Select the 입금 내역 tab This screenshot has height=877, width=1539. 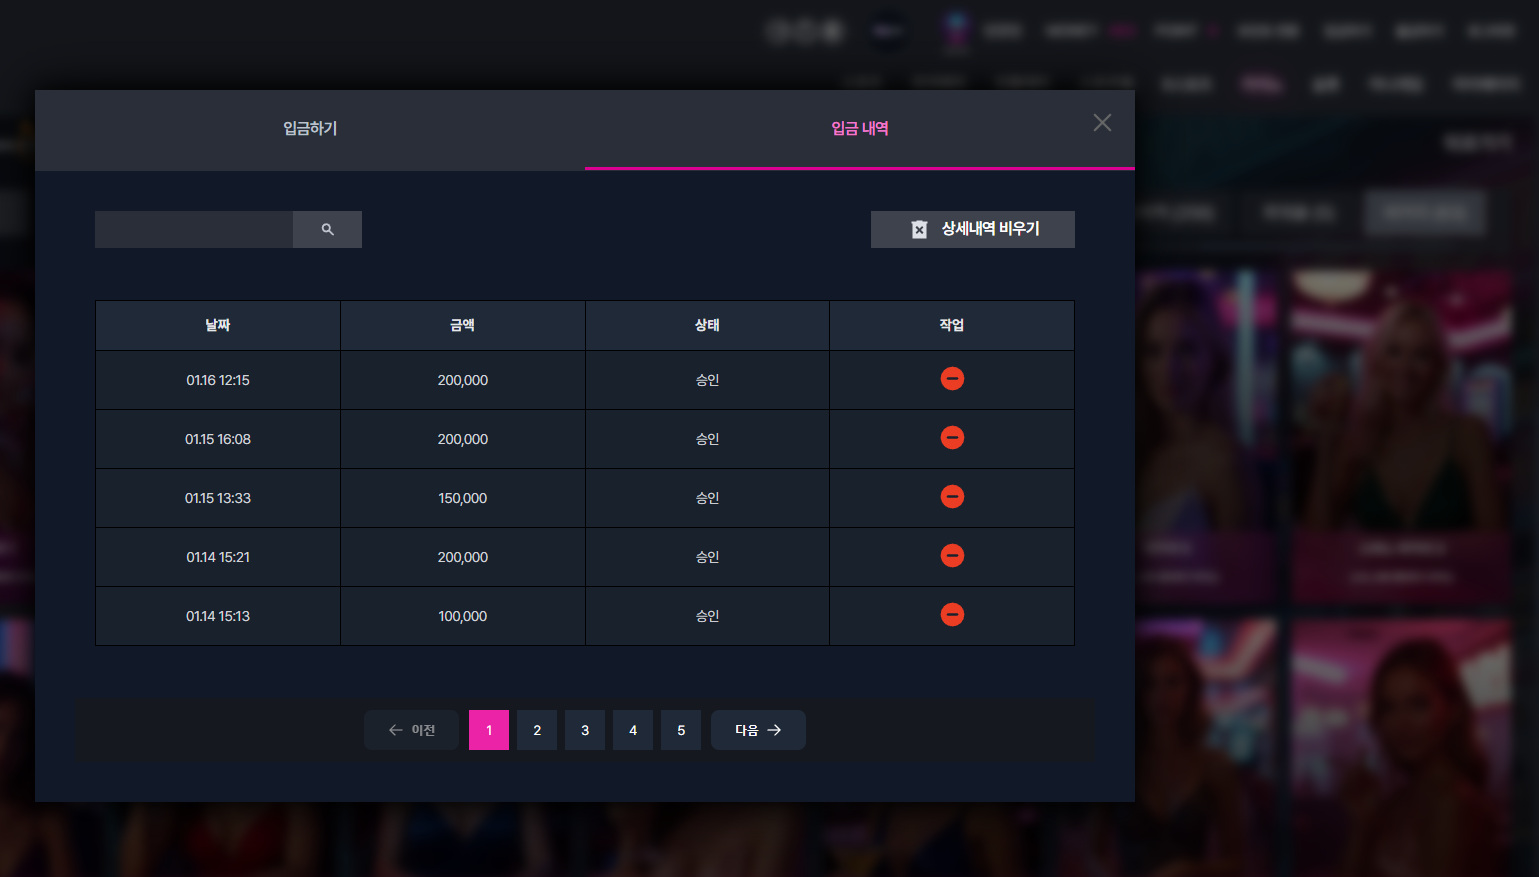[860, 129]
